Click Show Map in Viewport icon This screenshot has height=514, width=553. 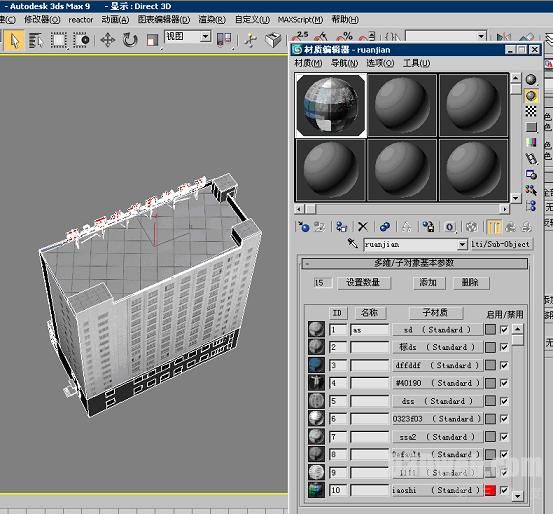coord(472,226)
